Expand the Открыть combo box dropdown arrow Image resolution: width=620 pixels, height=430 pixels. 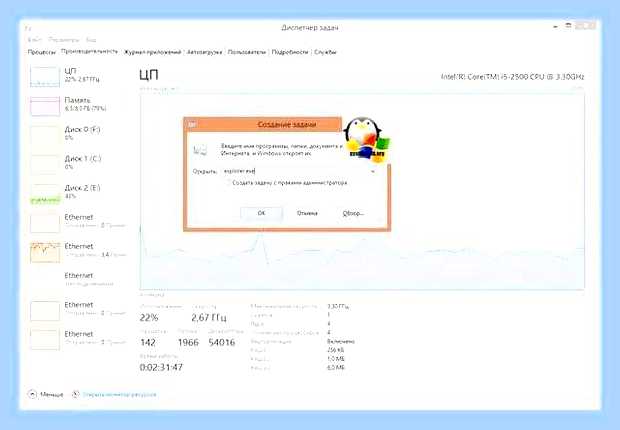[x=373, y=172]
